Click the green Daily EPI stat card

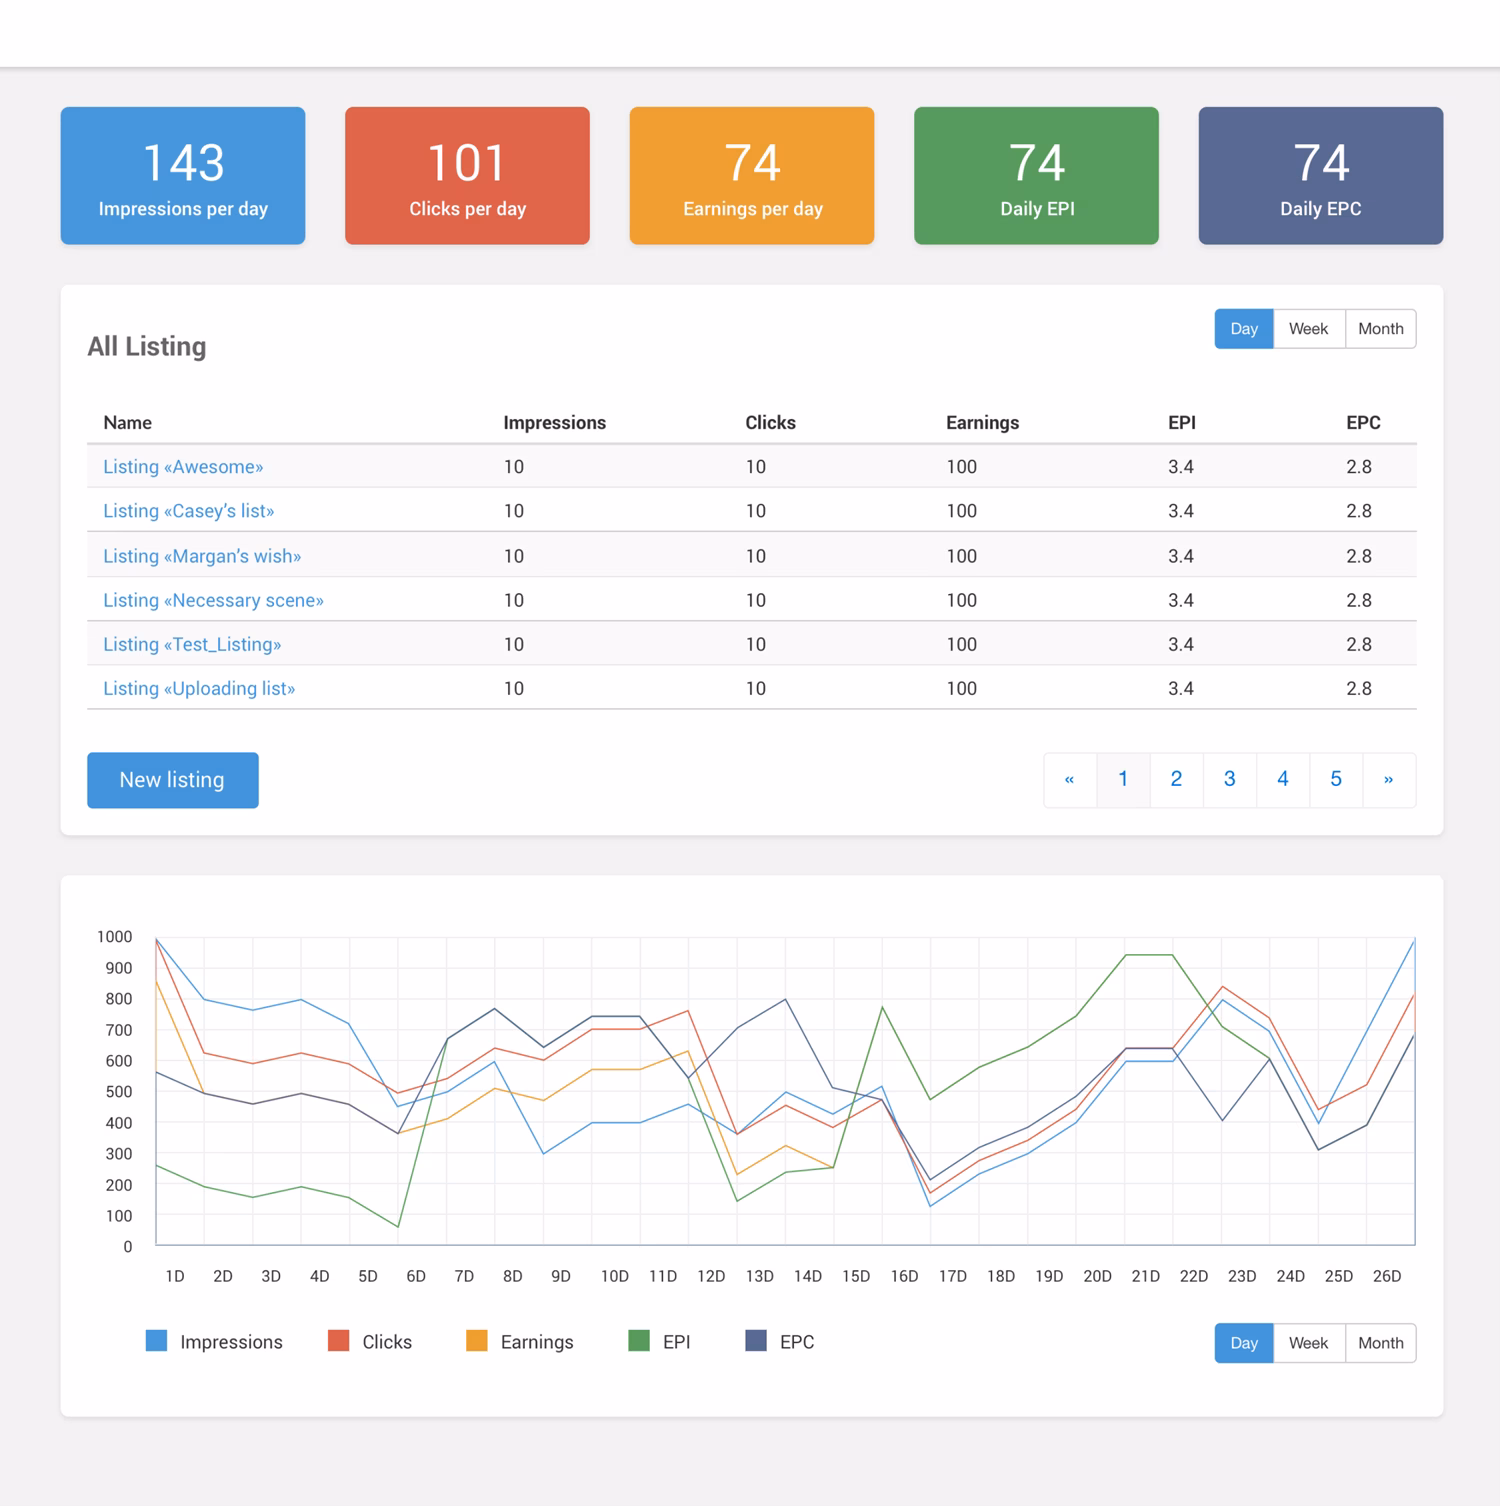(x=1036, y=175)
